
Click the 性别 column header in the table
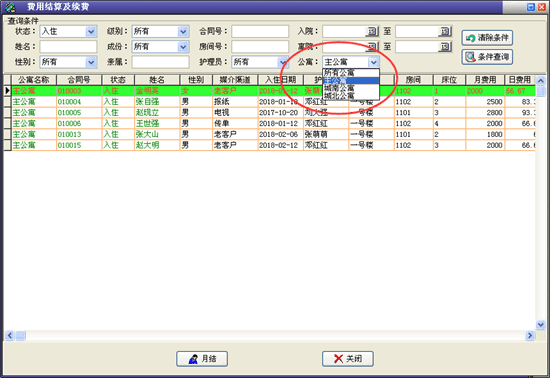196,80
